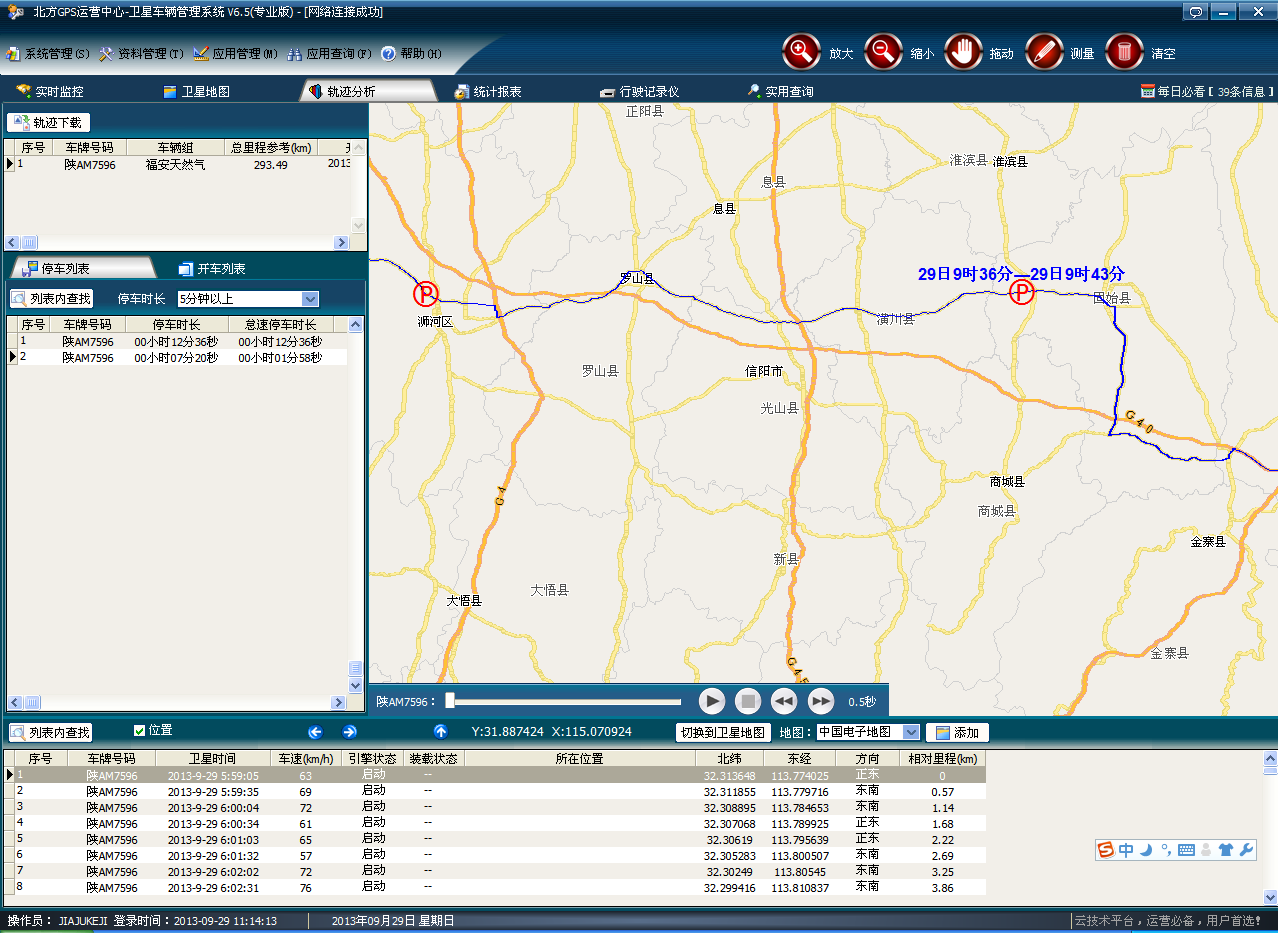This screenshot has width=1278, height=933.
Task: Click 切换到卫星地图 button
Action: [723, 732]
